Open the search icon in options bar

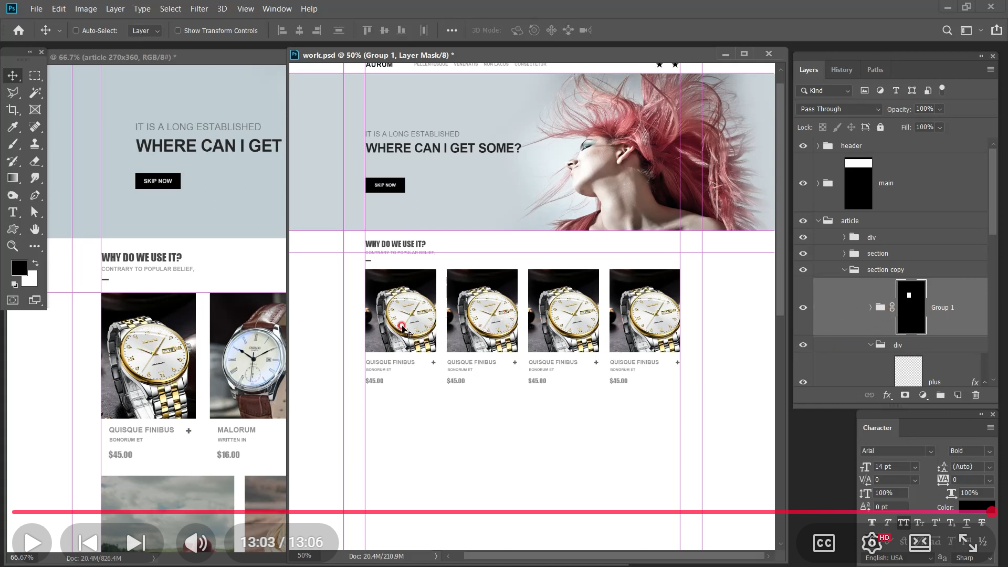tap(947, 30)
